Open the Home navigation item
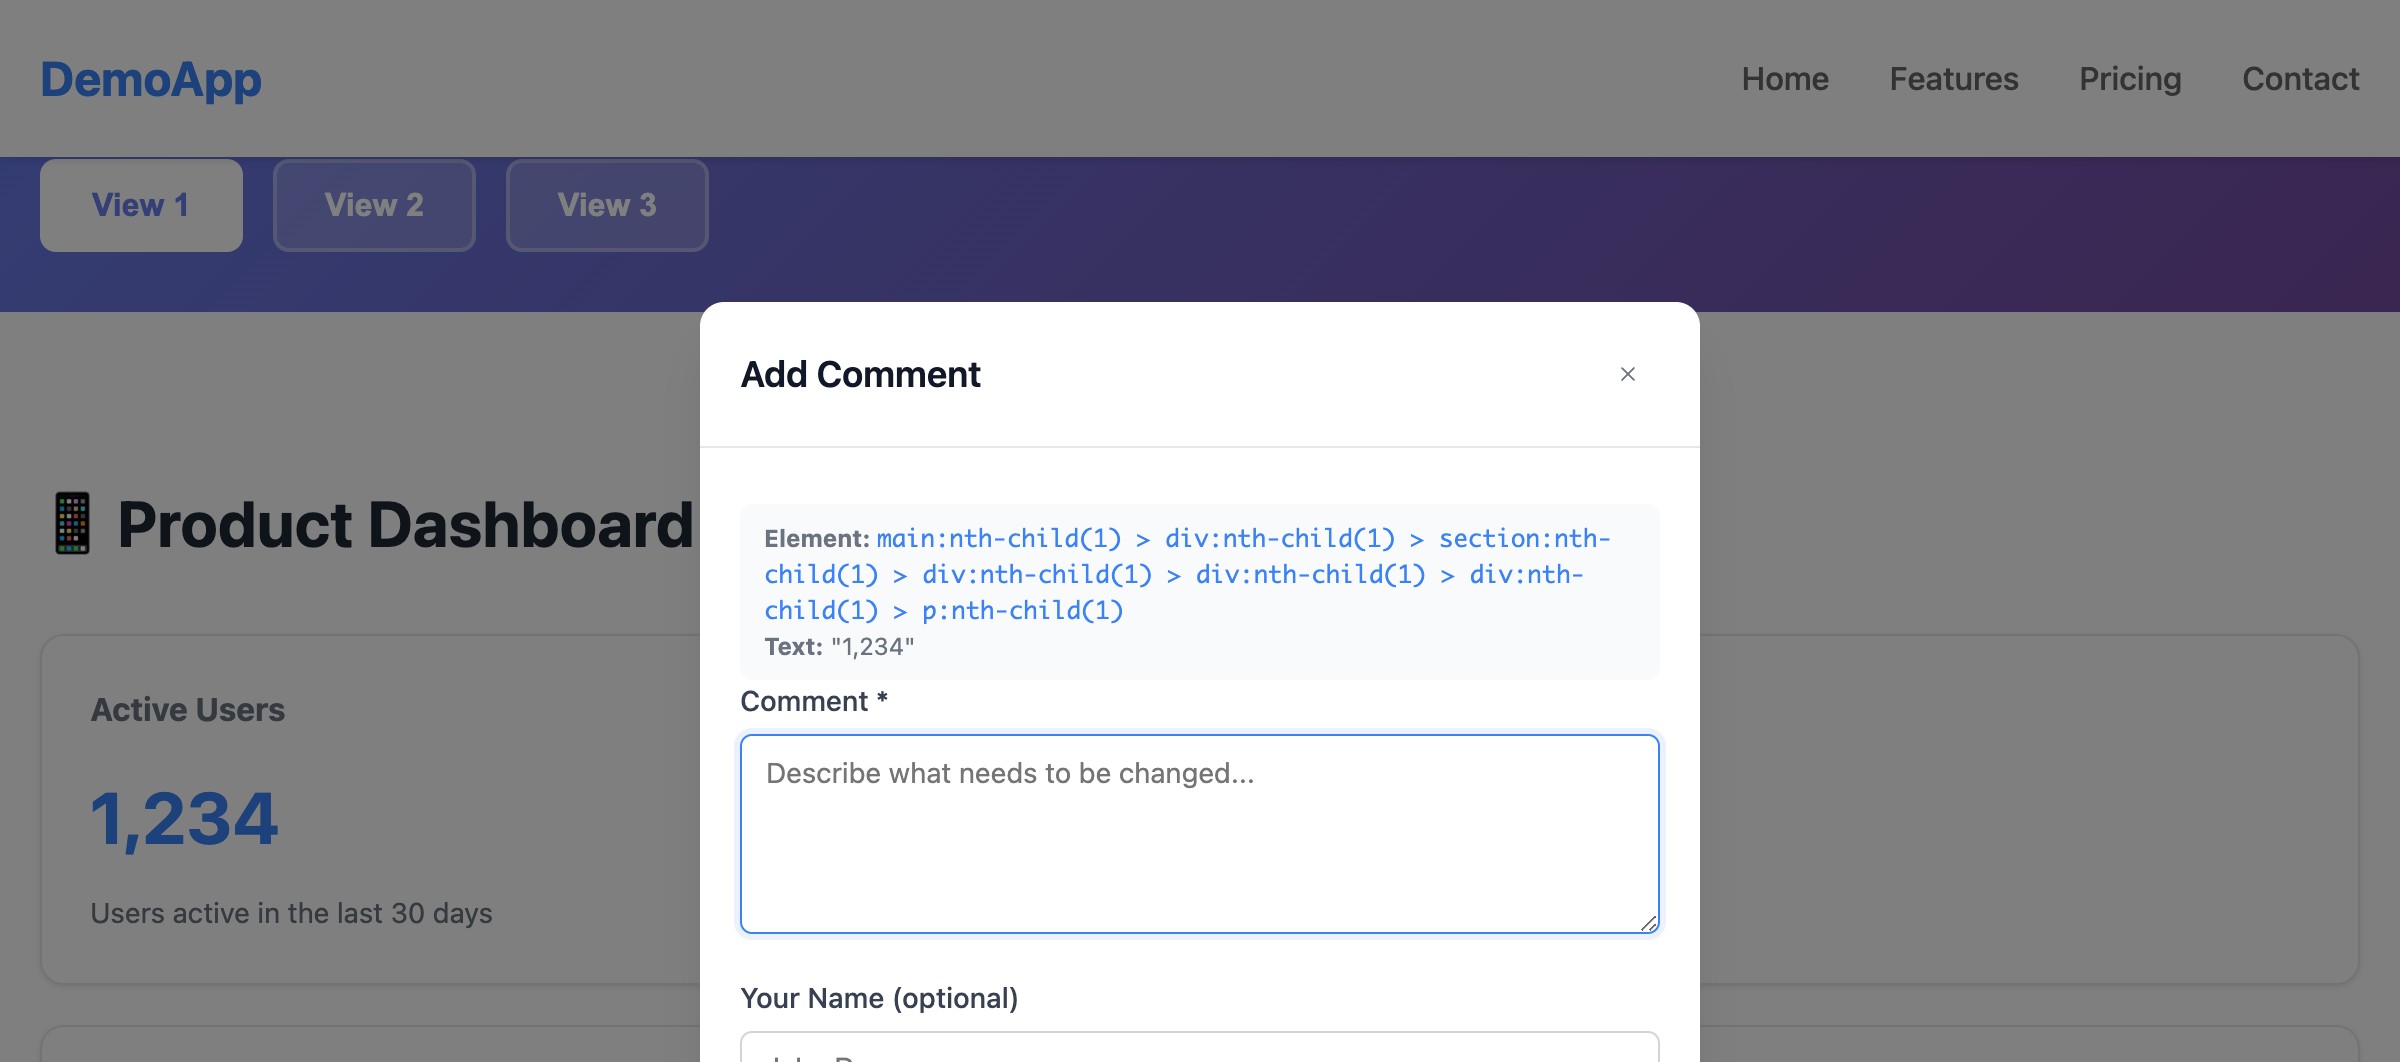The width and height of the screenshot is (2400, 1062). pos(1785,79)
